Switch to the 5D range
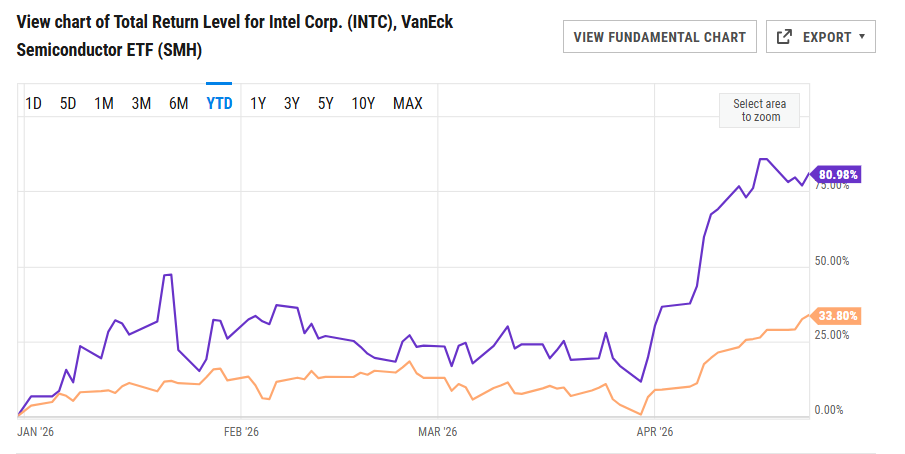Viewport: 905px width, 454px height. [x=68, y=103]
